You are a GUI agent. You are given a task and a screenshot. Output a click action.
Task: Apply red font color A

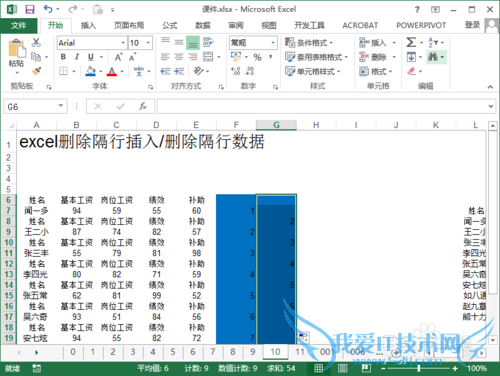click(x=112, y=71)
